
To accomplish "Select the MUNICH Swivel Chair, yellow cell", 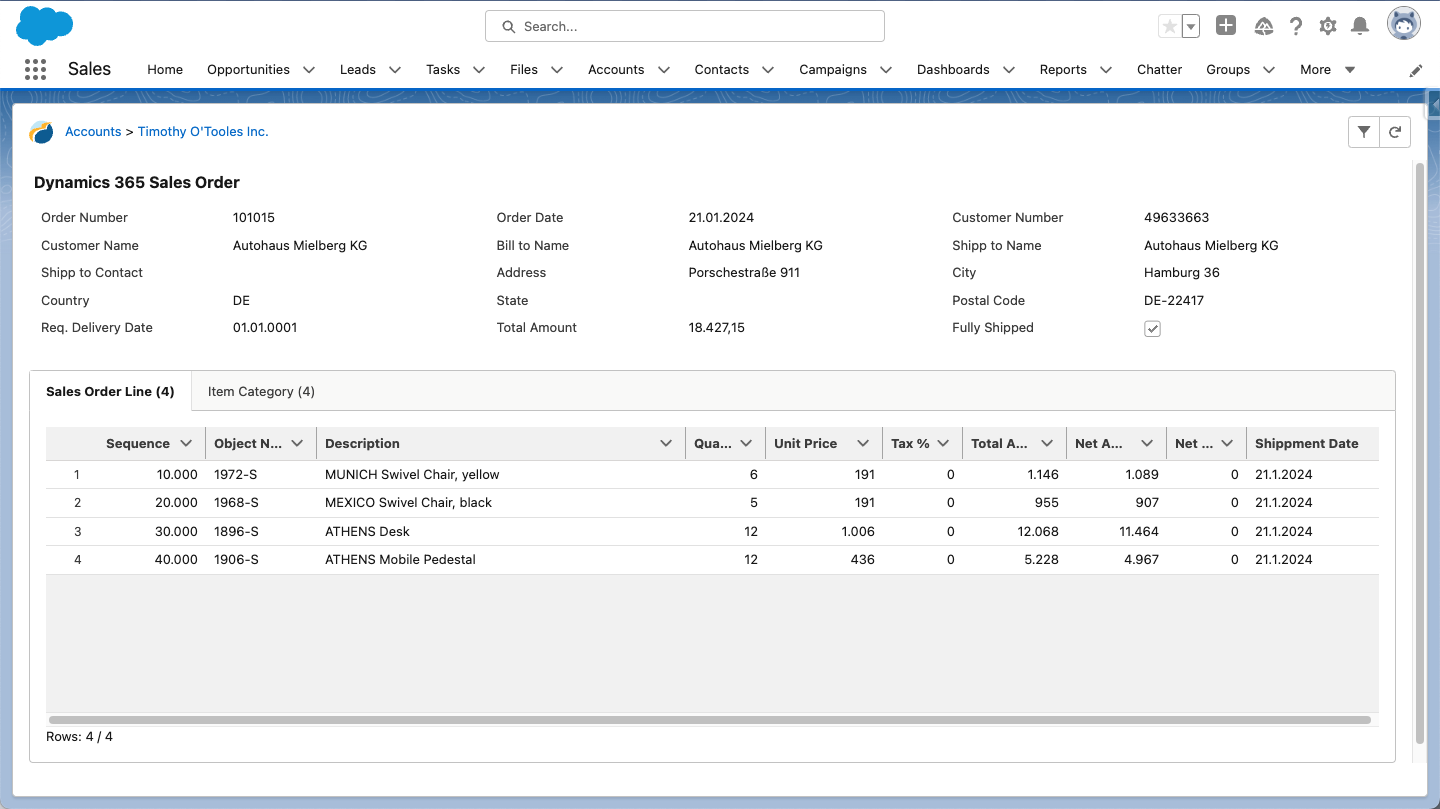I will click(500, 475).
